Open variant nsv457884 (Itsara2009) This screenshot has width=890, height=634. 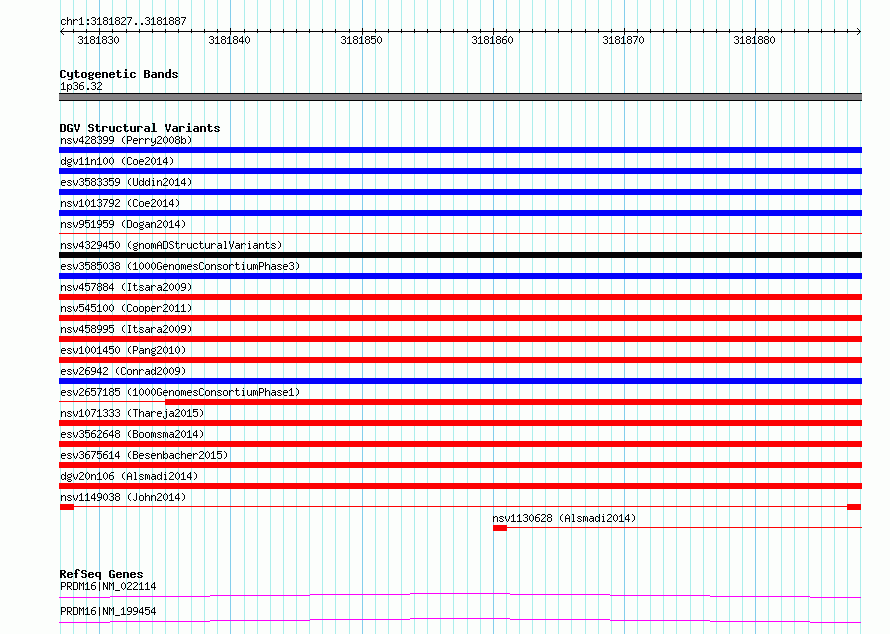coord(126,287)
